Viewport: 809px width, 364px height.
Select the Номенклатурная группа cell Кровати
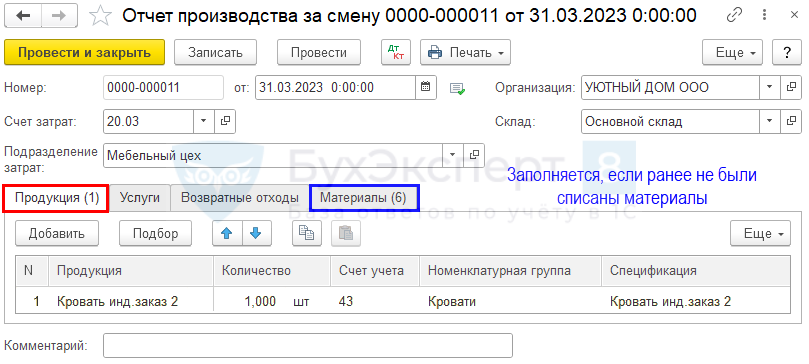511,301
